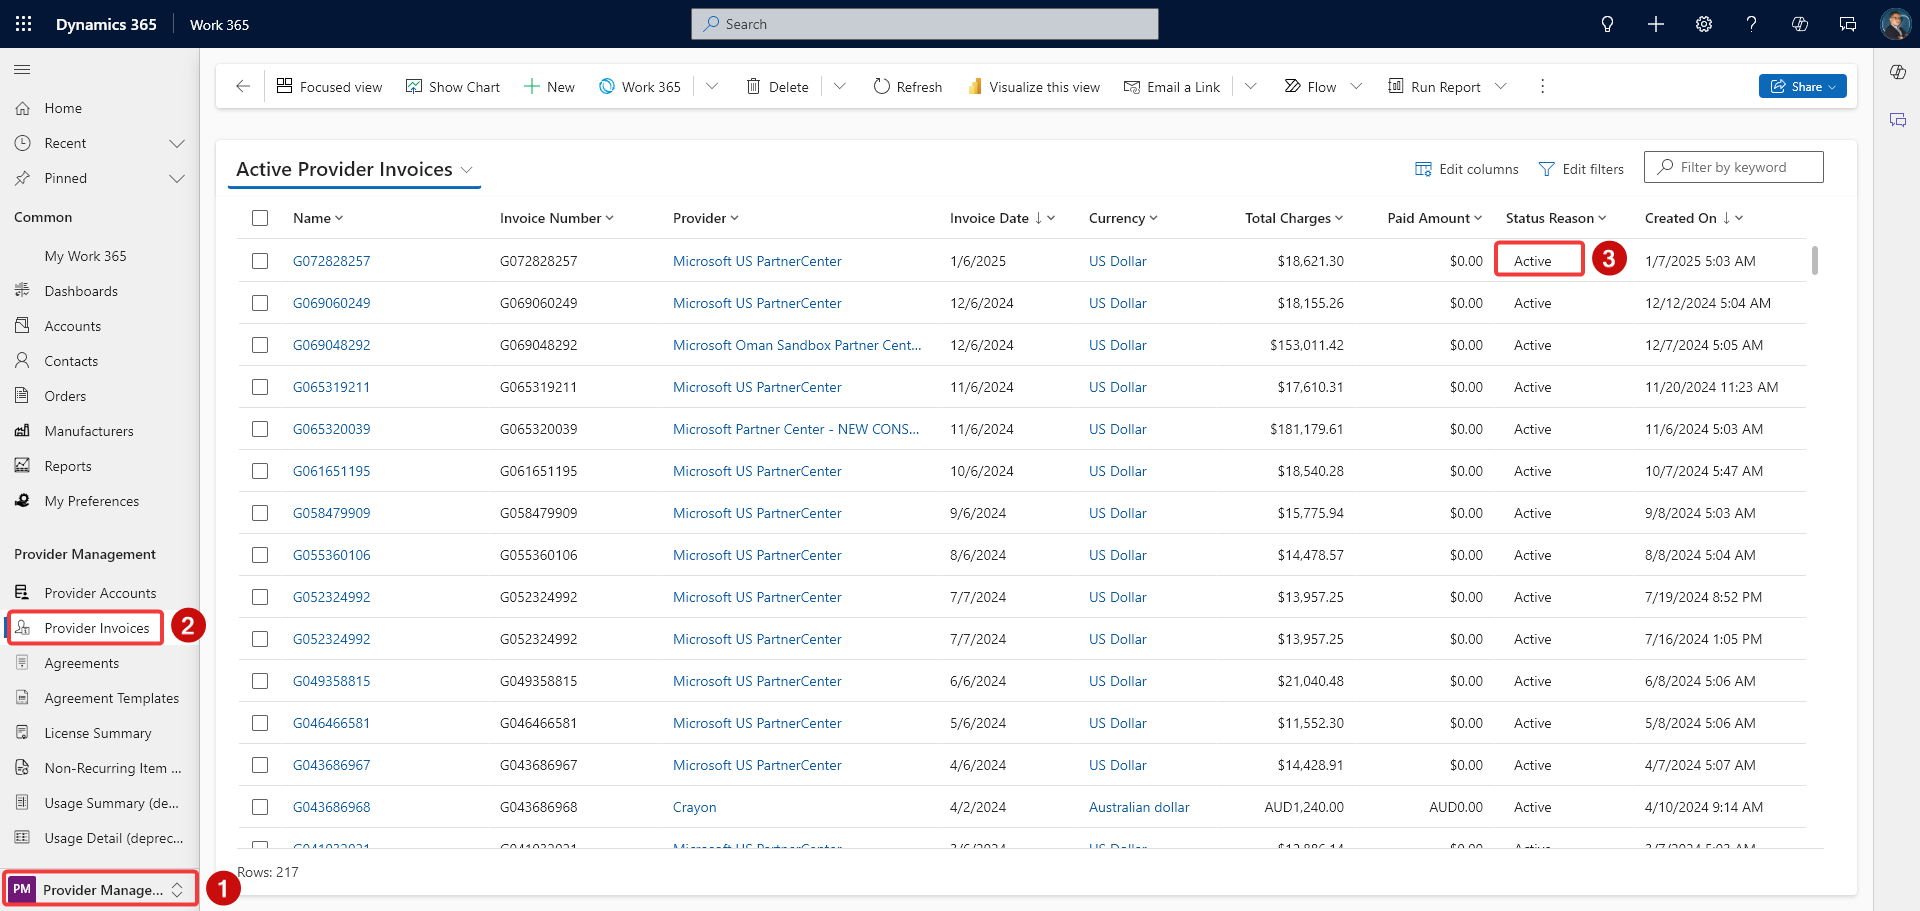Click the question mark Help icon
The image size is (1920, 911).
point(1751,24)
